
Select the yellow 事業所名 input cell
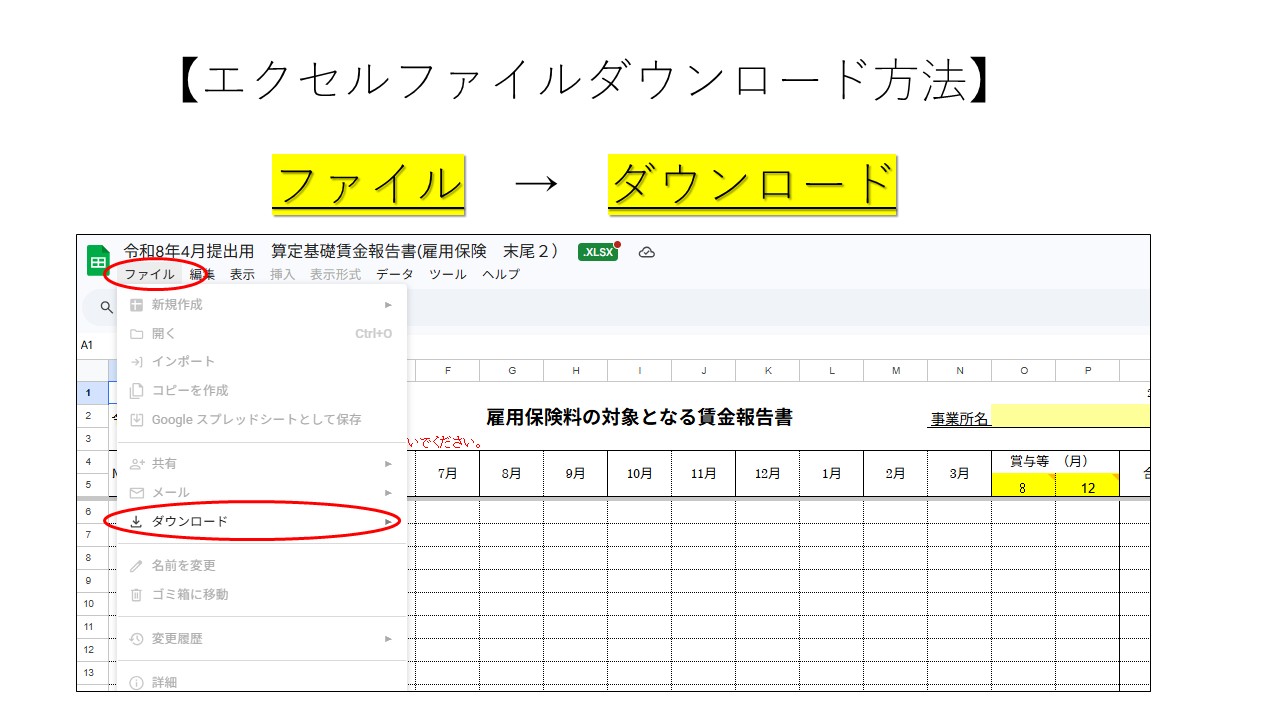1070,416
